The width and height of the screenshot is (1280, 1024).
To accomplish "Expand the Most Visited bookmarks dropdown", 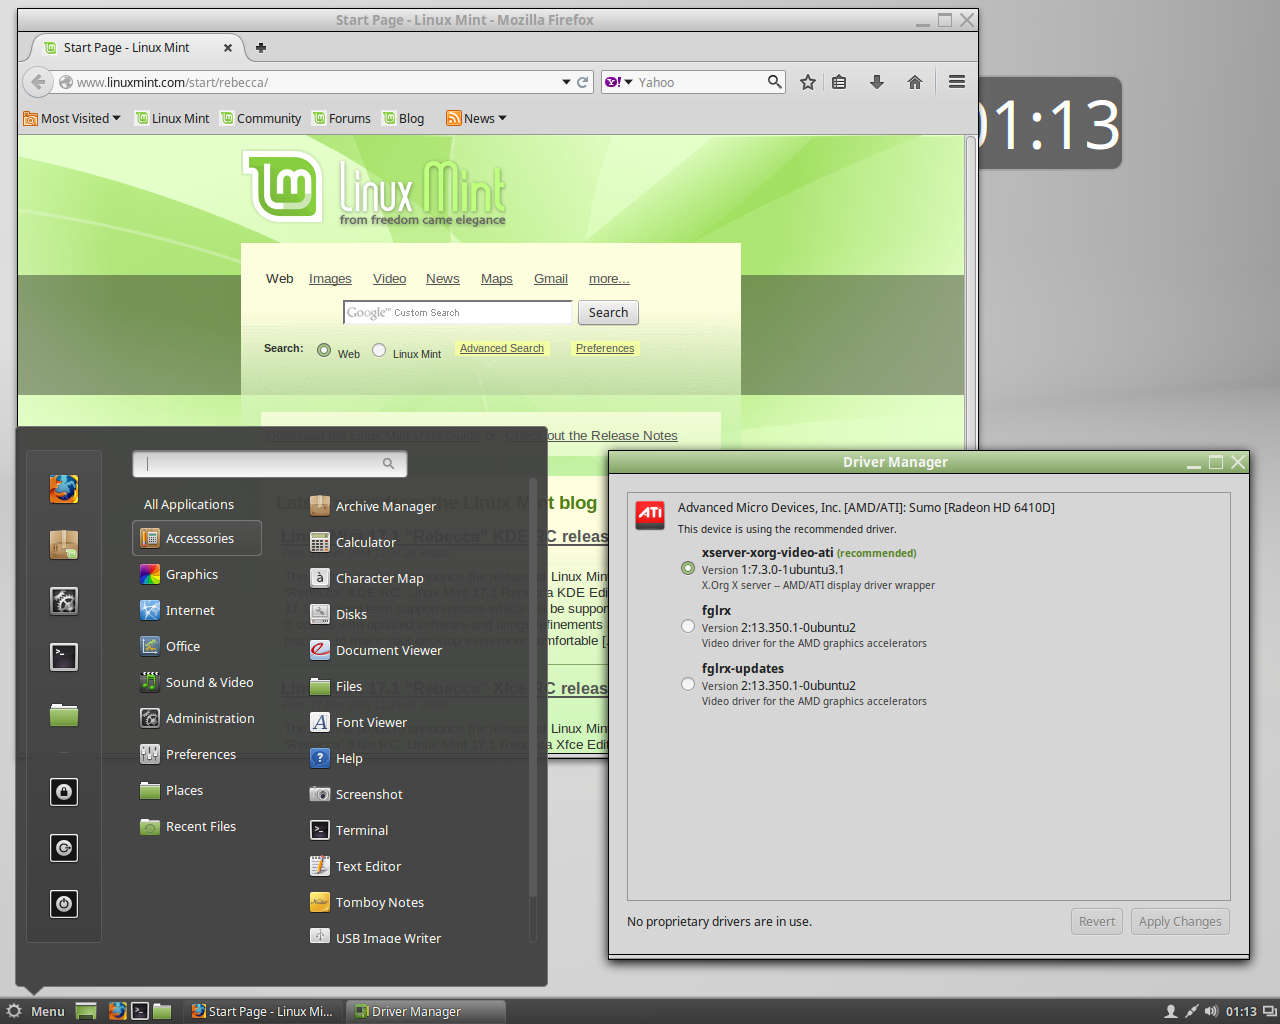I will coord(72,118).
